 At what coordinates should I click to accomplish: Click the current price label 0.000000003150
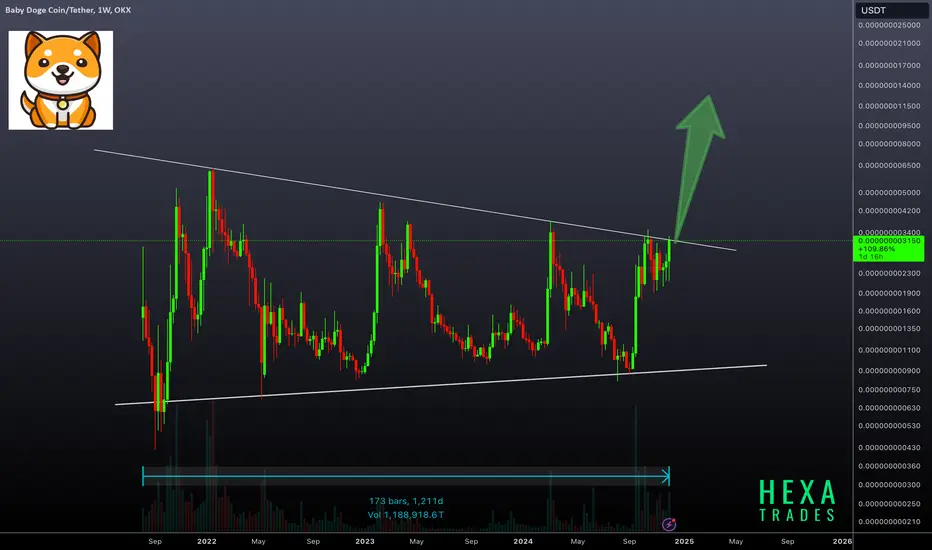[x=889, y=241]
